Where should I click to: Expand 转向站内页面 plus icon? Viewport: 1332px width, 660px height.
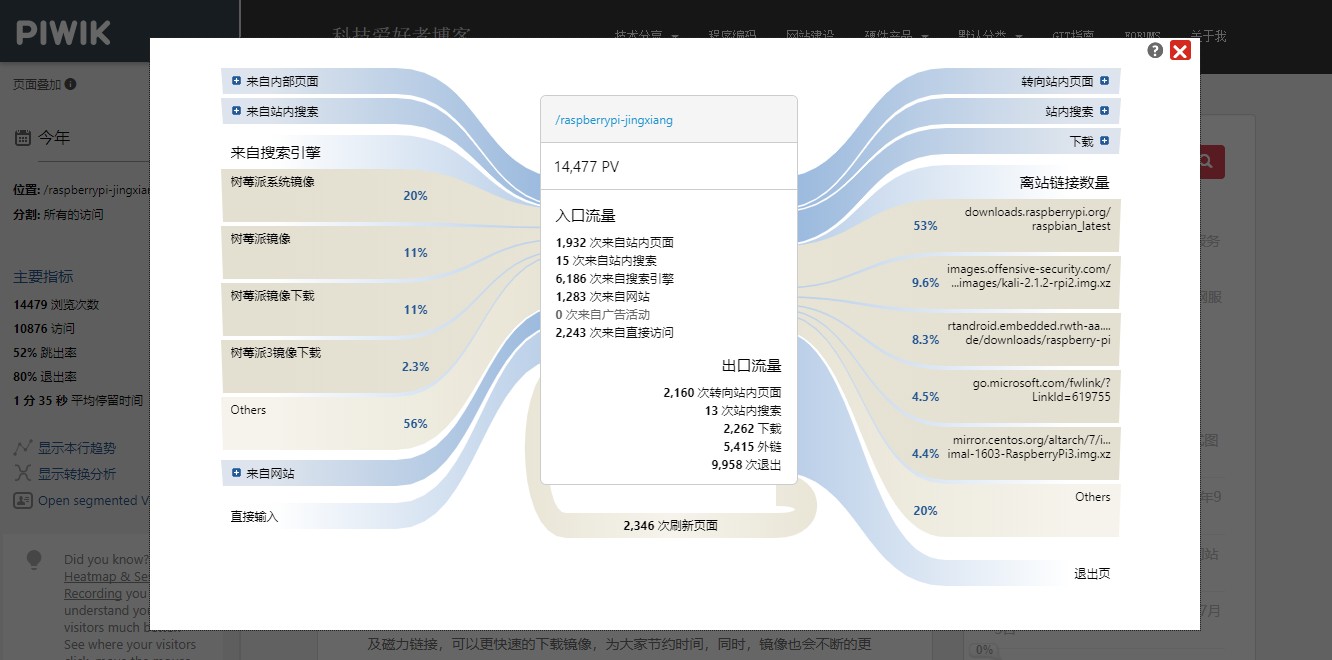coord(1104,81)
